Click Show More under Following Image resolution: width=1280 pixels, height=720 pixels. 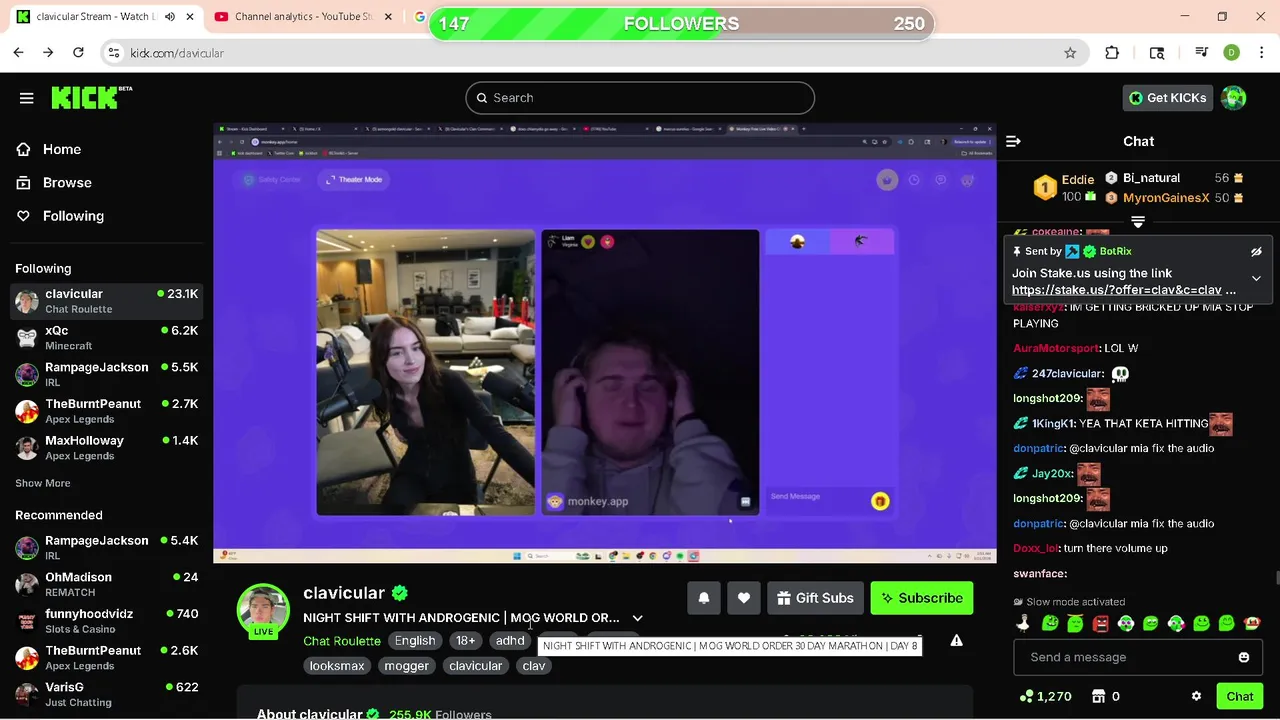(42, 483)
